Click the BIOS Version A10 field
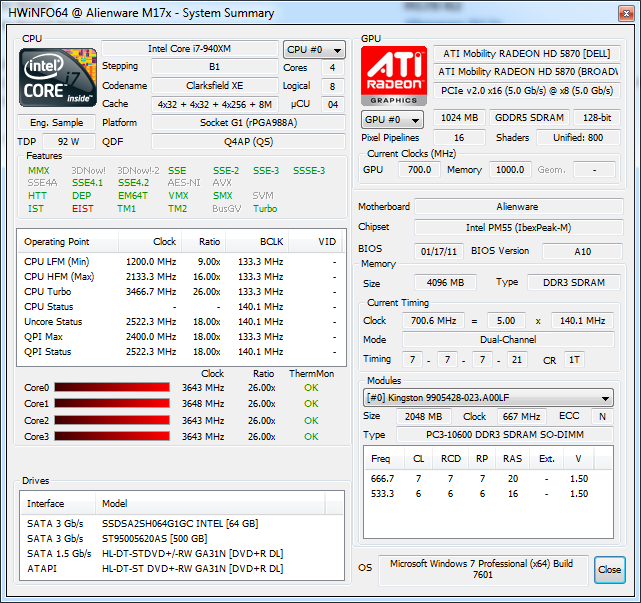This screenshot has height=603, width=641. (583, 251)
